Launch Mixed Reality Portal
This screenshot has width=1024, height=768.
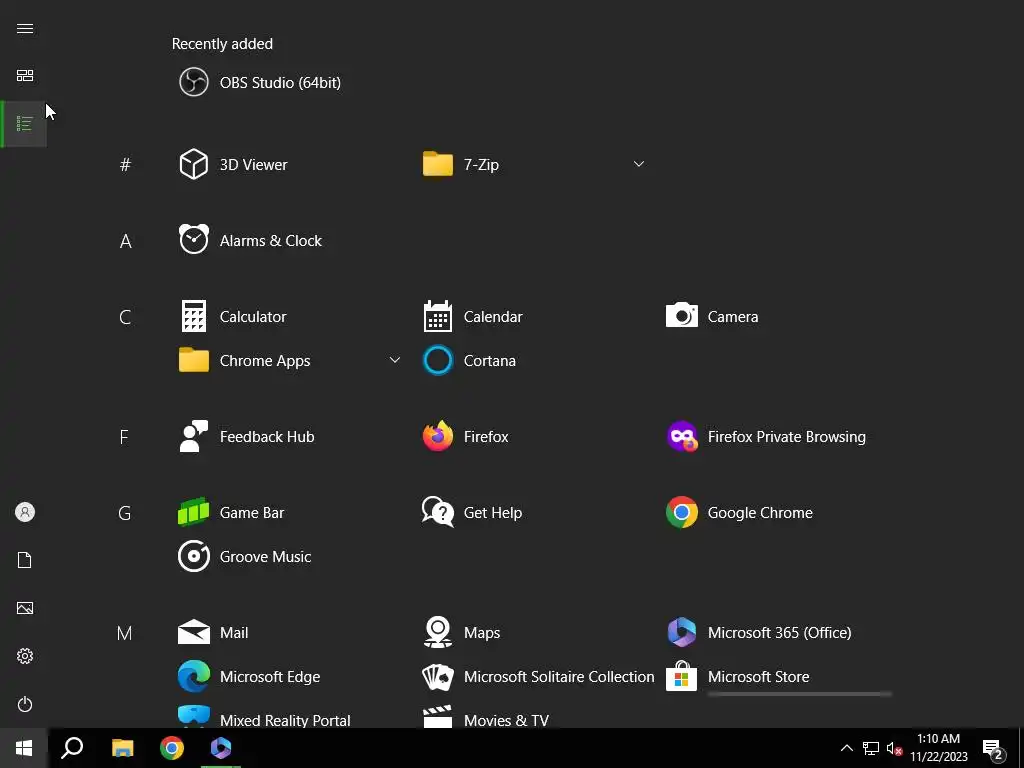(x=264, y=717)
